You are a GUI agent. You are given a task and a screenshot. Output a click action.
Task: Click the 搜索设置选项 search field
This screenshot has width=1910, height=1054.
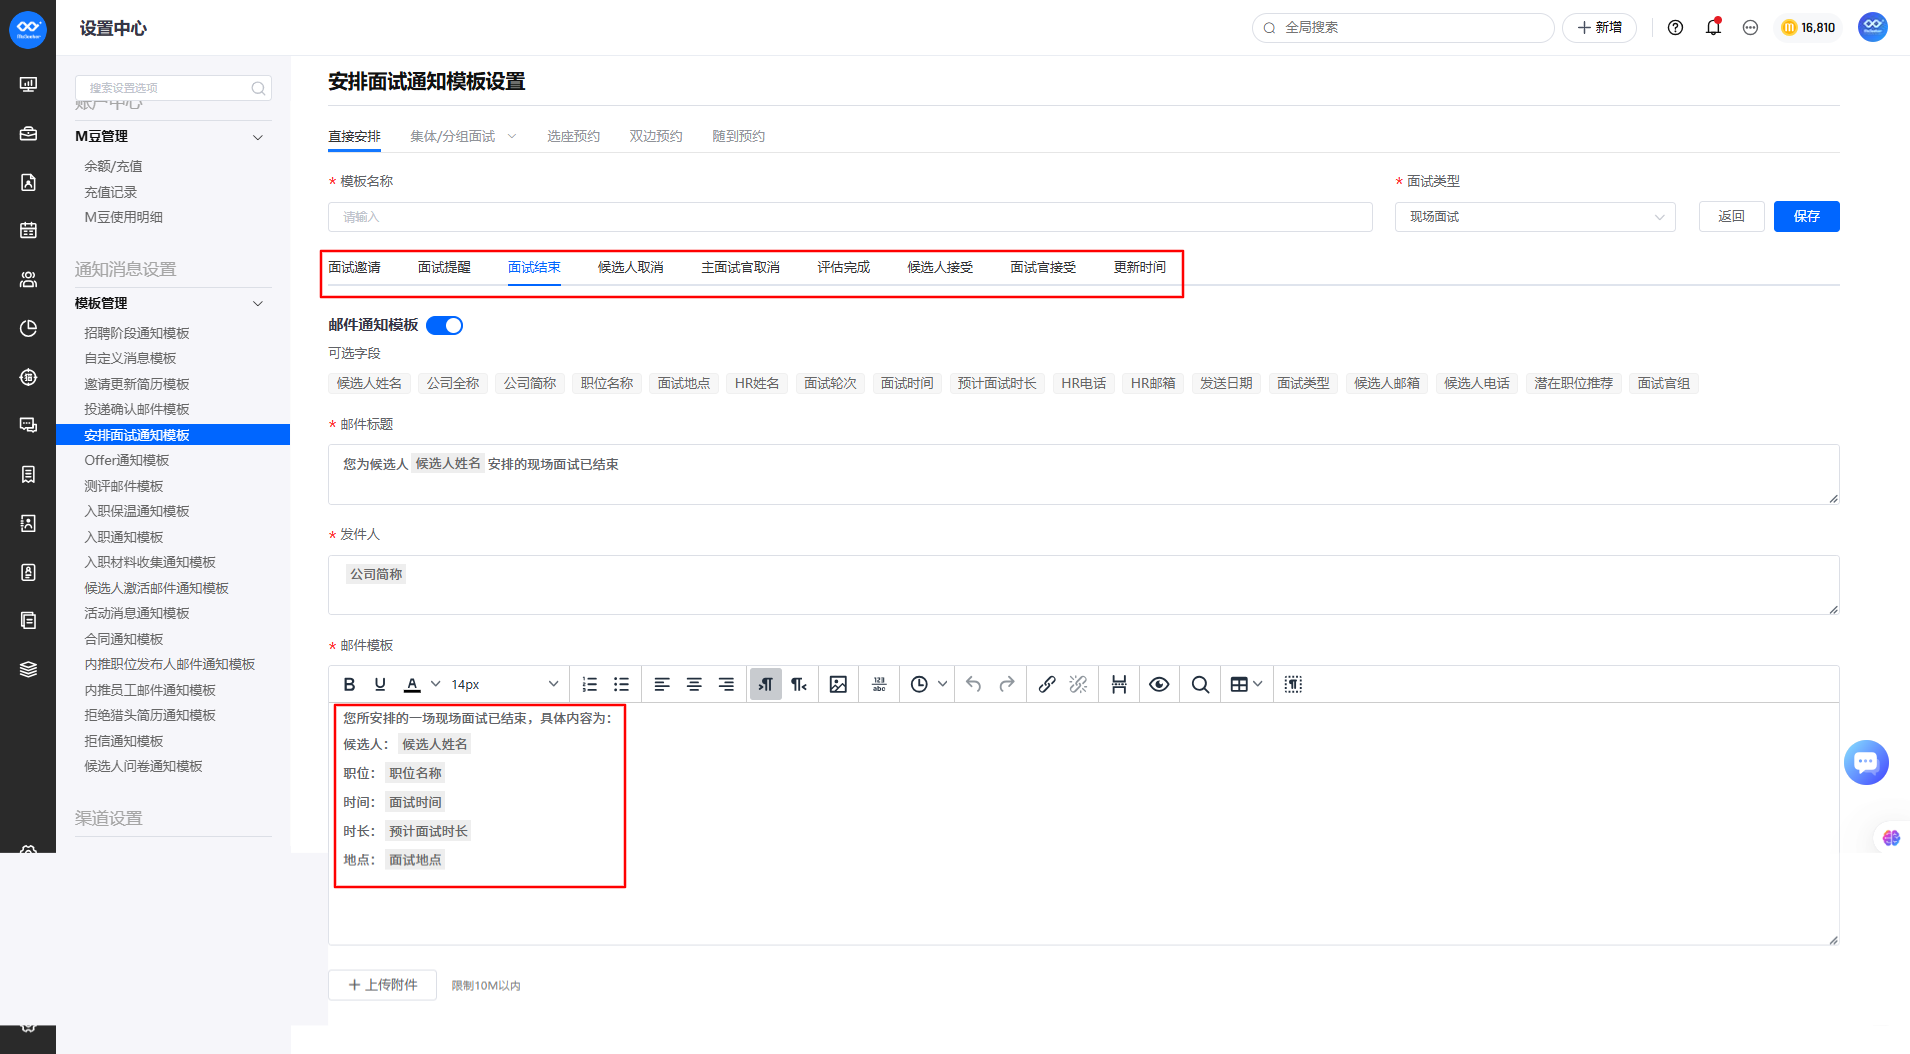pos(173,88)
